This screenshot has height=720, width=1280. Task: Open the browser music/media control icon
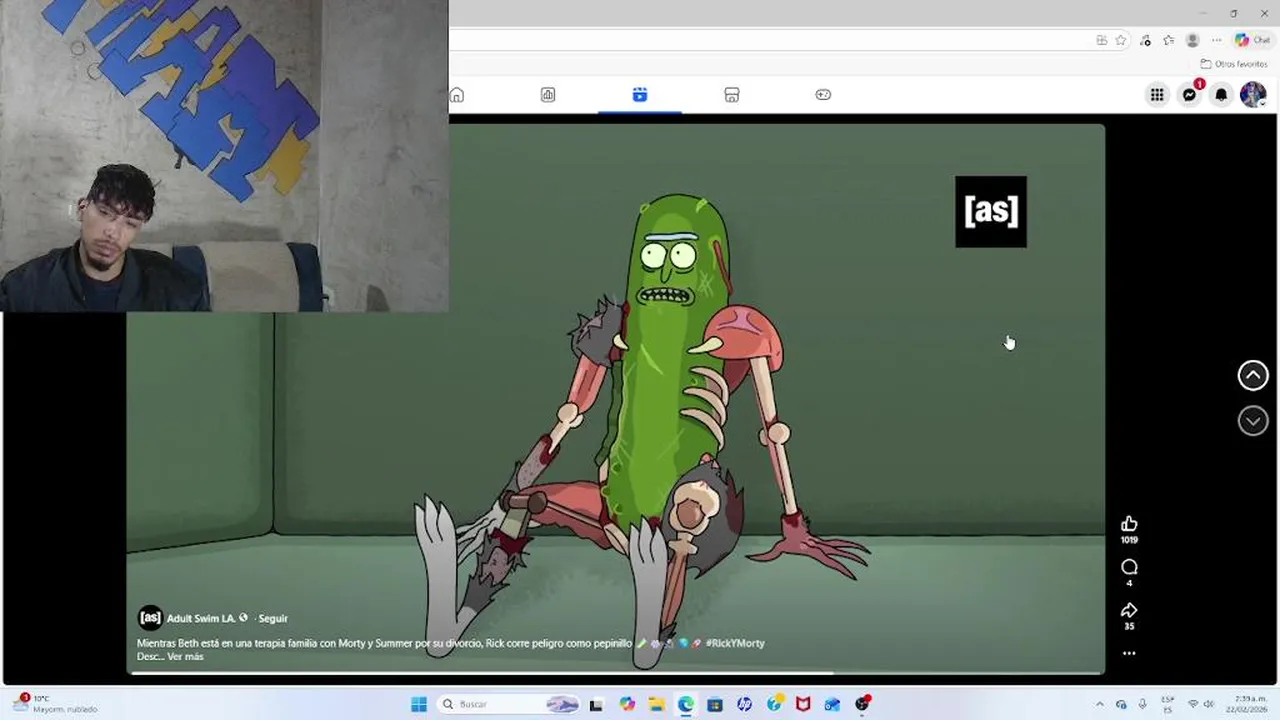pyautogui.click(x=1145, y=40)
